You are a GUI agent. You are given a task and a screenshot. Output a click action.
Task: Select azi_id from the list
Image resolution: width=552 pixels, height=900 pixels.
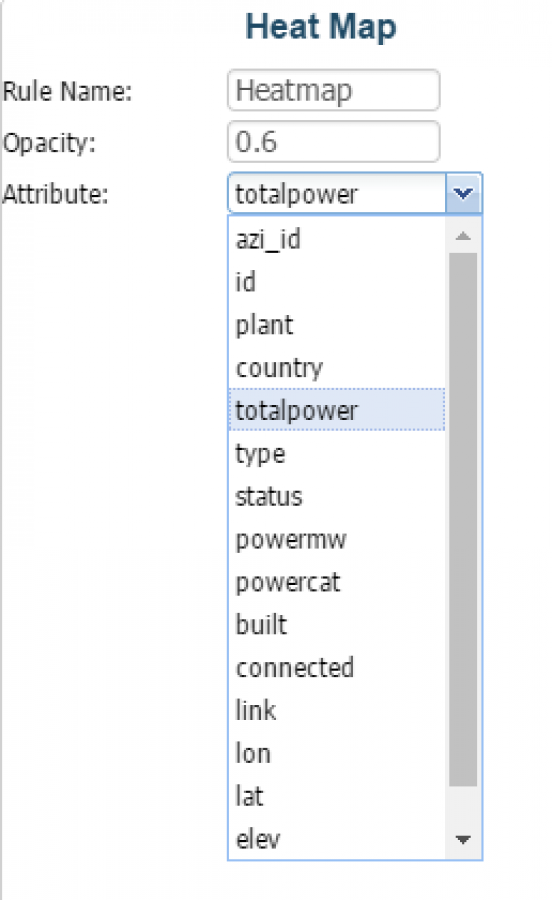click(x=337, y=239)
